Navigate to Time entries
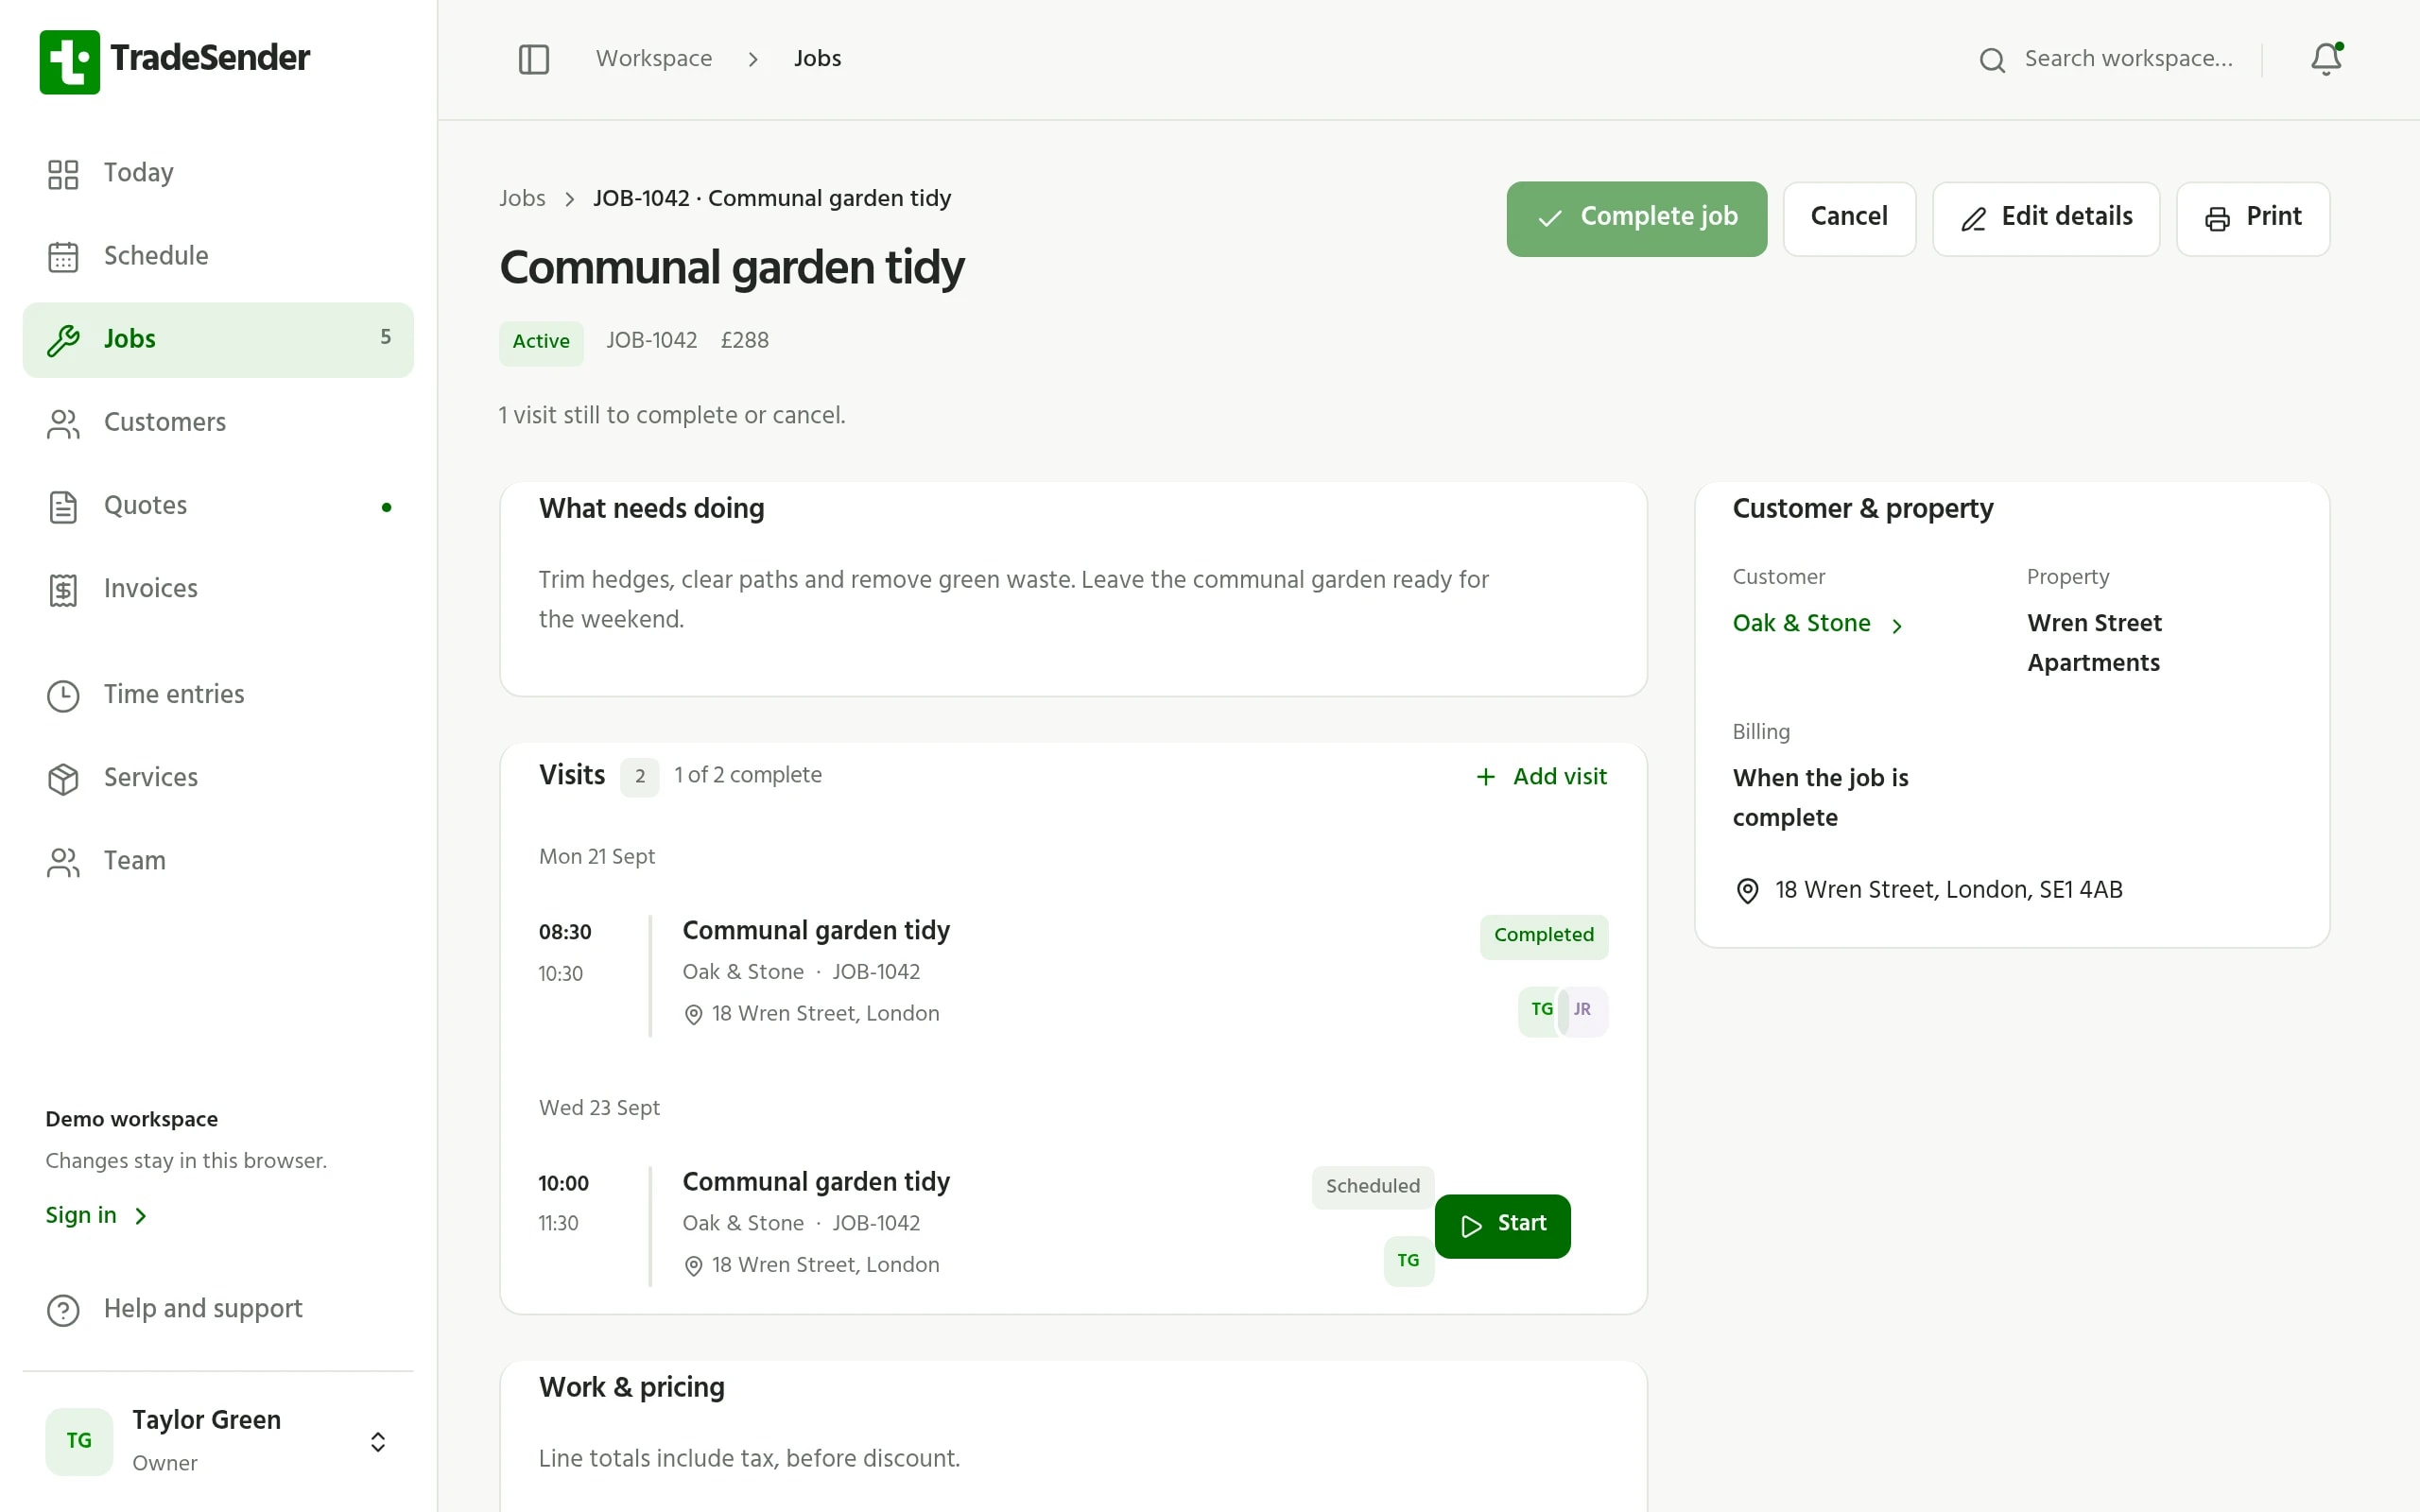 [218, 695]
